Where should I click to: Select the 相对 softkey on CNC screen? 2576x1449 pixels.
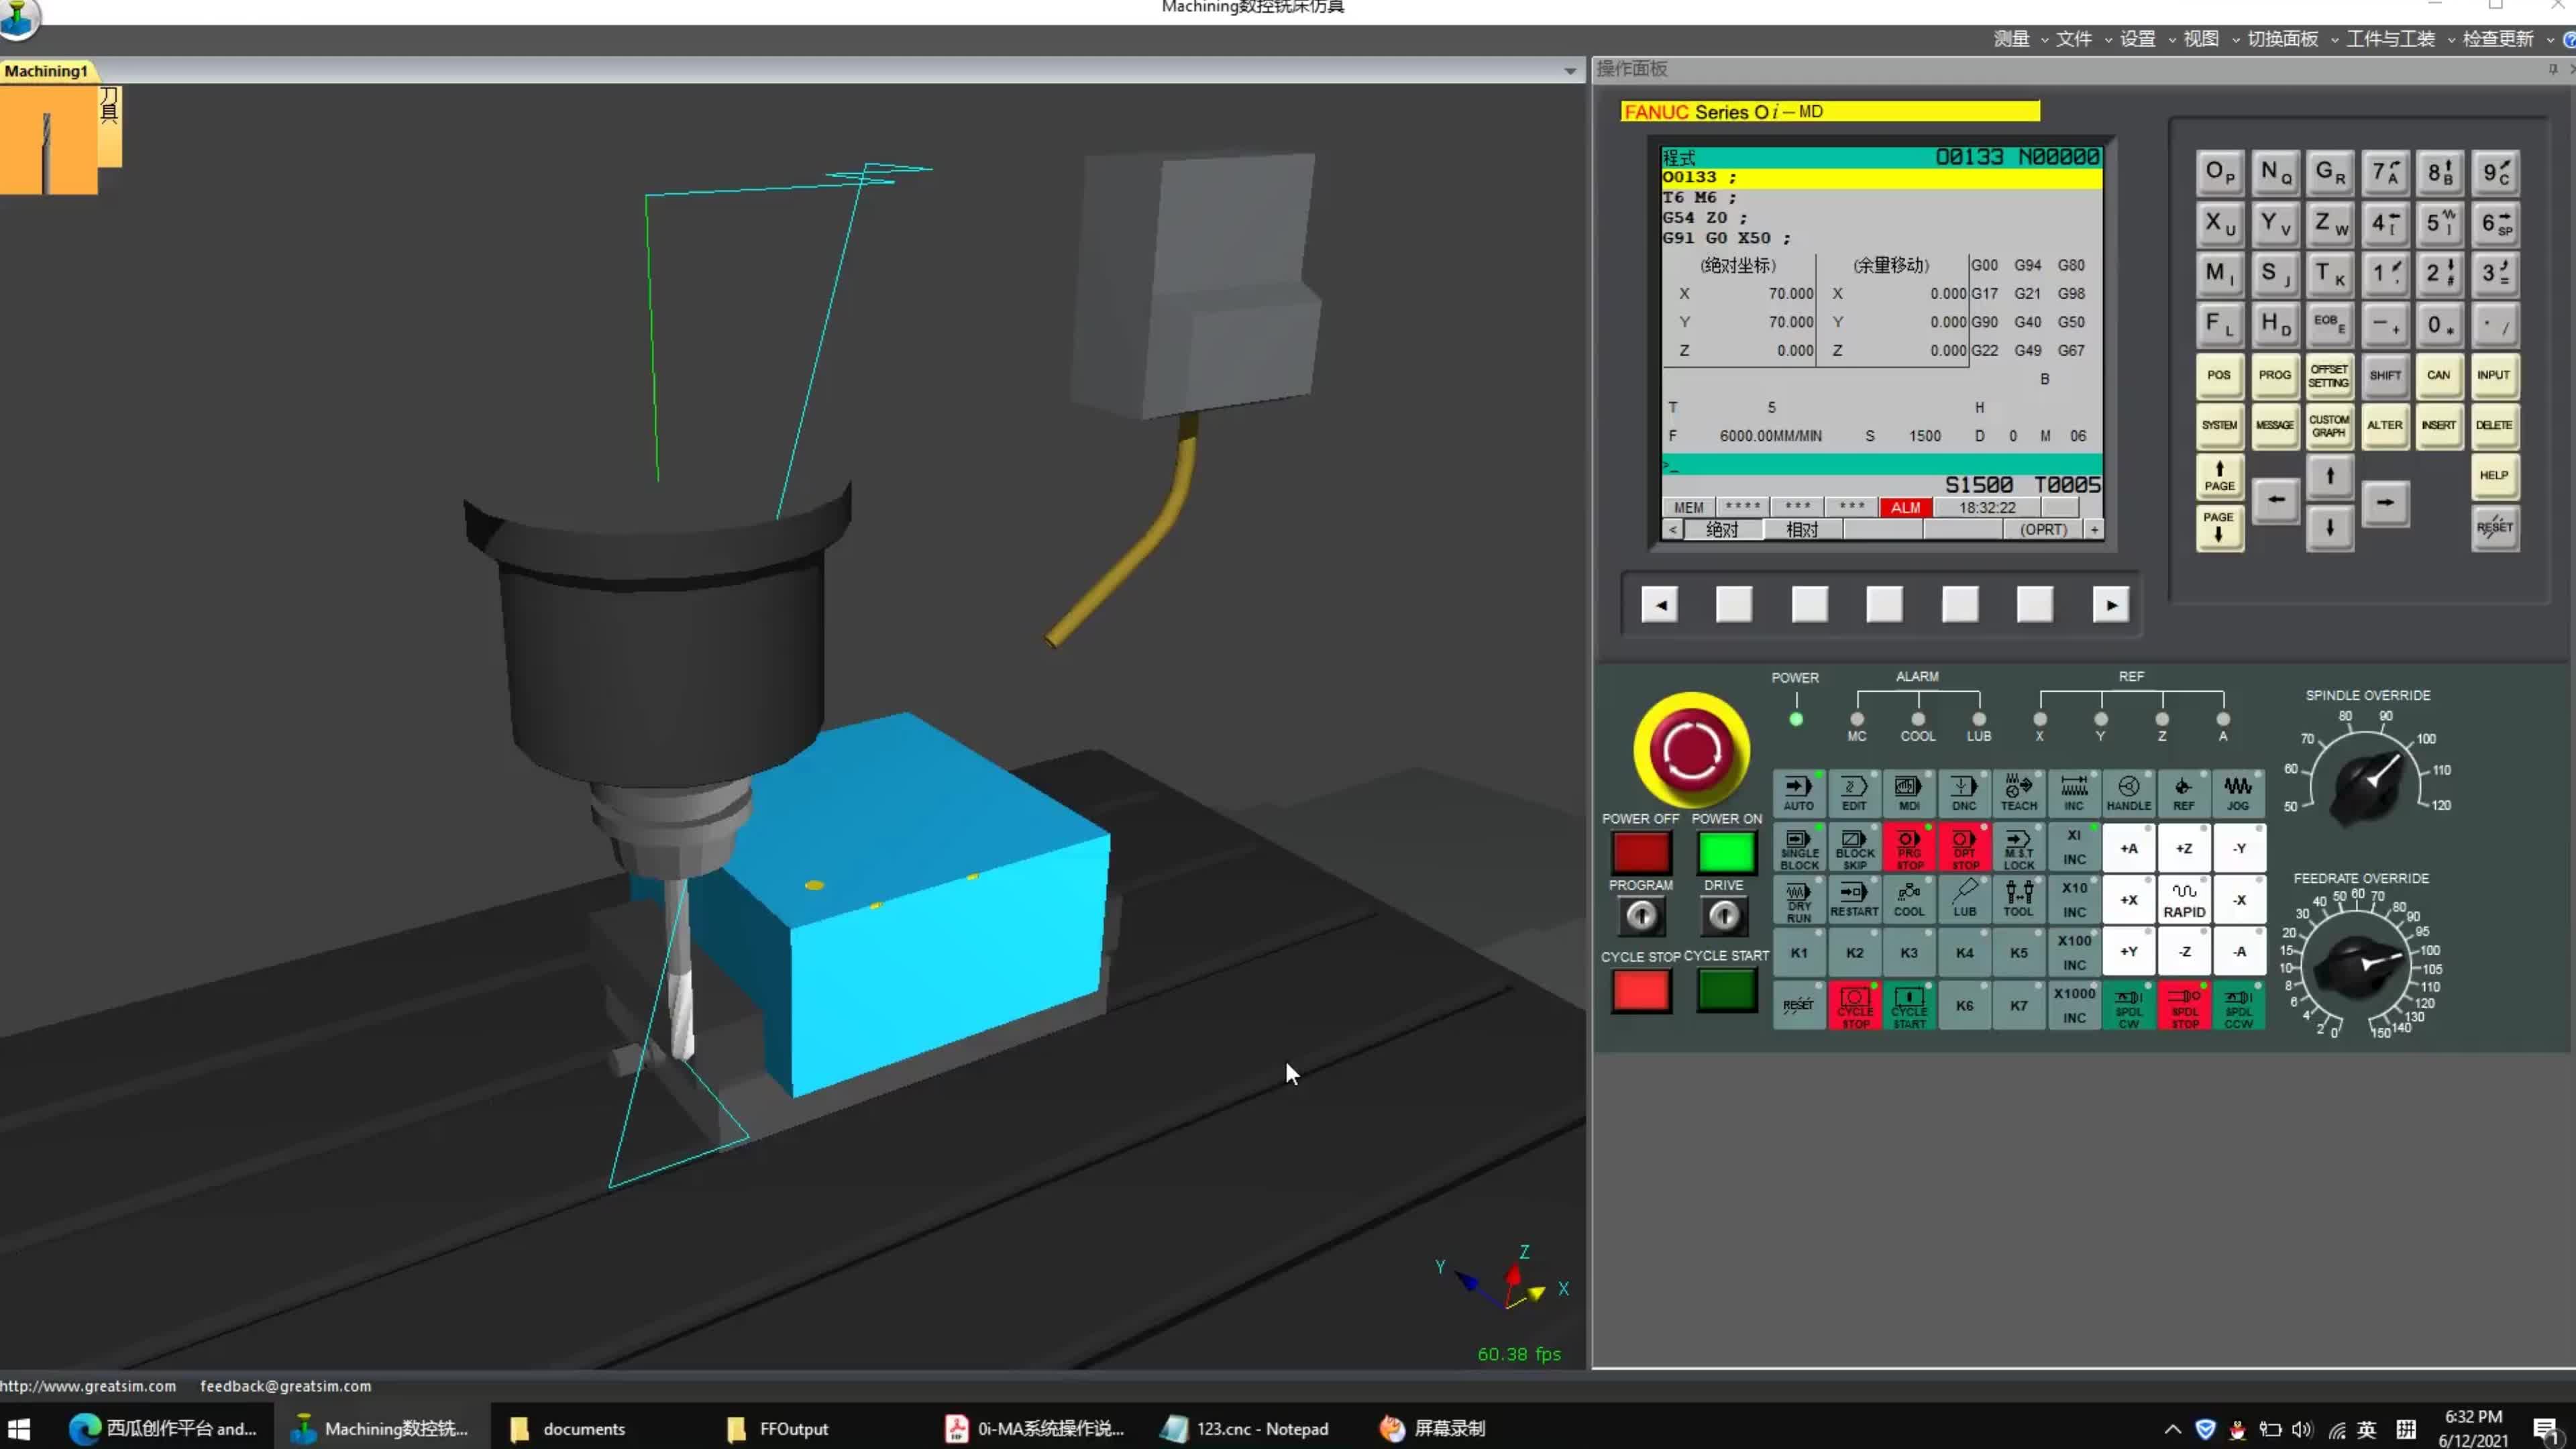[x=1802, y=530]
